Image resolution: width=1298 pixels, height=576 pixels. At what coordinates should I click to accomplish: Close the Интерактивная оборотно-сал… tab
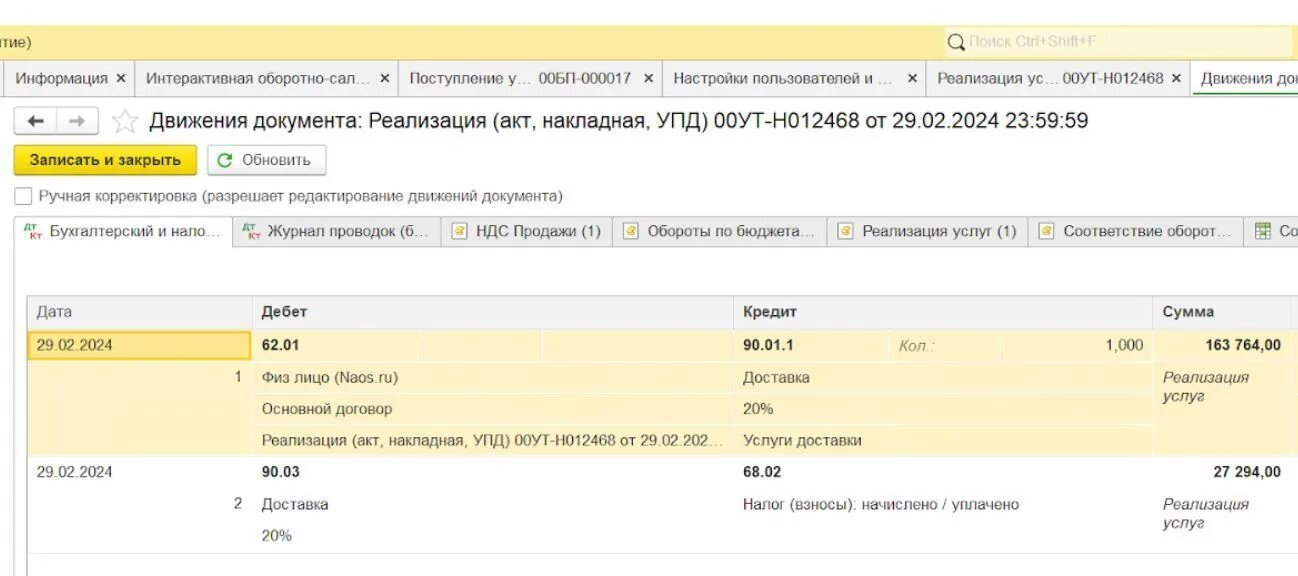pyautogui.click(x=385, y=78)
